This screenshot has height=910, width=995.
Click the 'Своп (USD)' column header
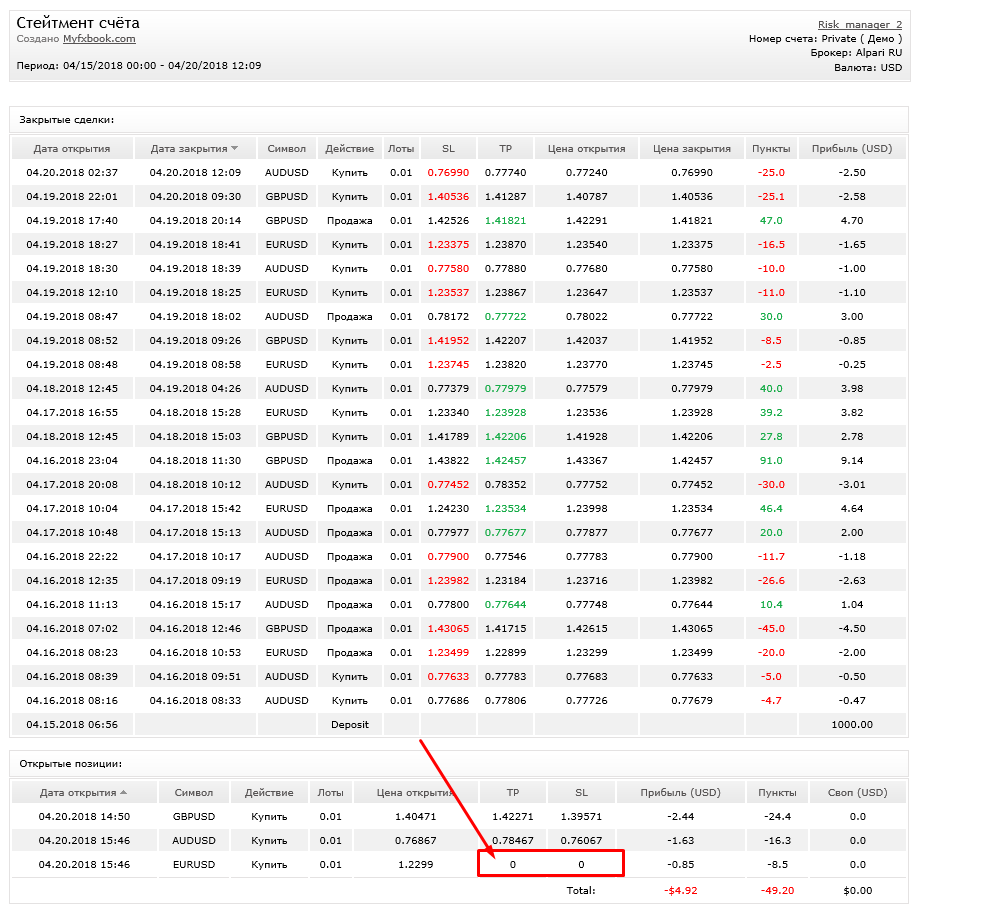point(857,793)
